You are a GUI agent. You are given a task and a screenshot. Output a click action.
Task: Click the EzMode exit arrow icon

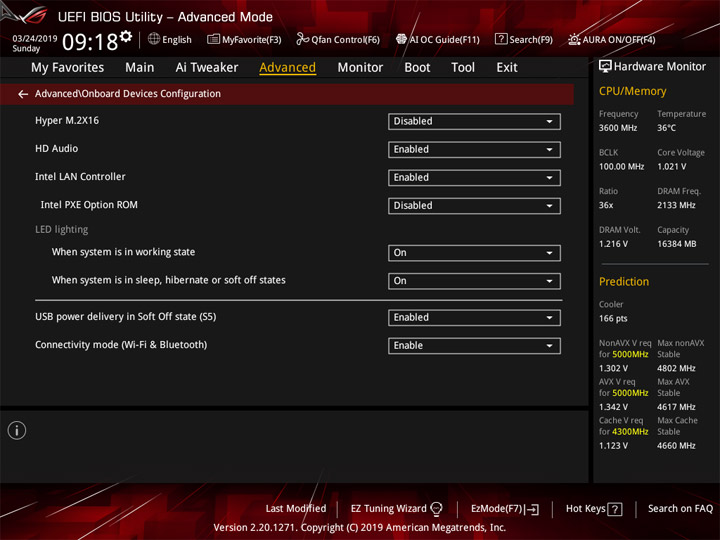[x=532, y=509]
